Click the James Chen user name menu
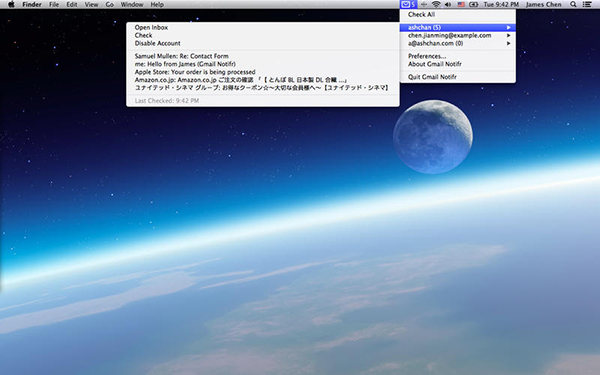600x375 pixels. pyautogui.click(x=543, y=5)
